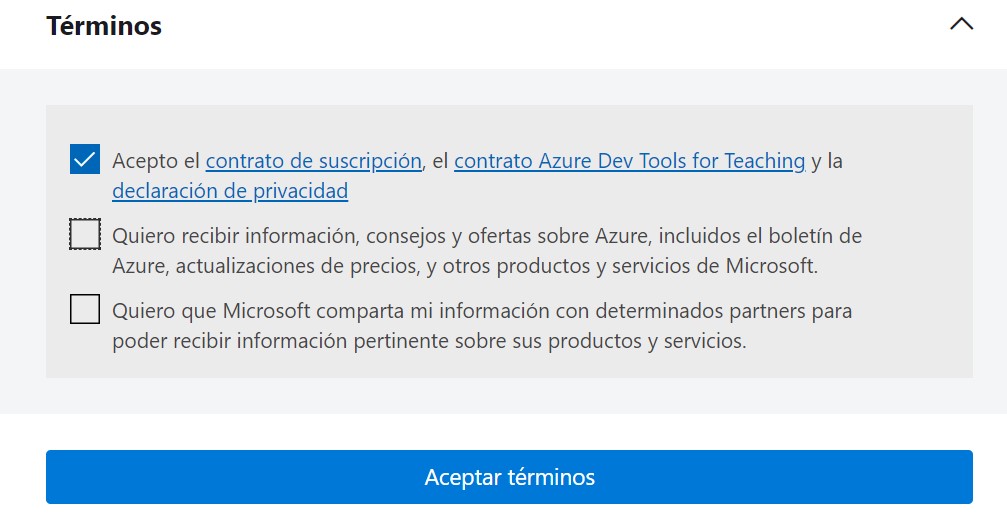Click the 'Acepto el' label text
The width and height of the screenshot is (1007, 517).
tap(156, 161)
